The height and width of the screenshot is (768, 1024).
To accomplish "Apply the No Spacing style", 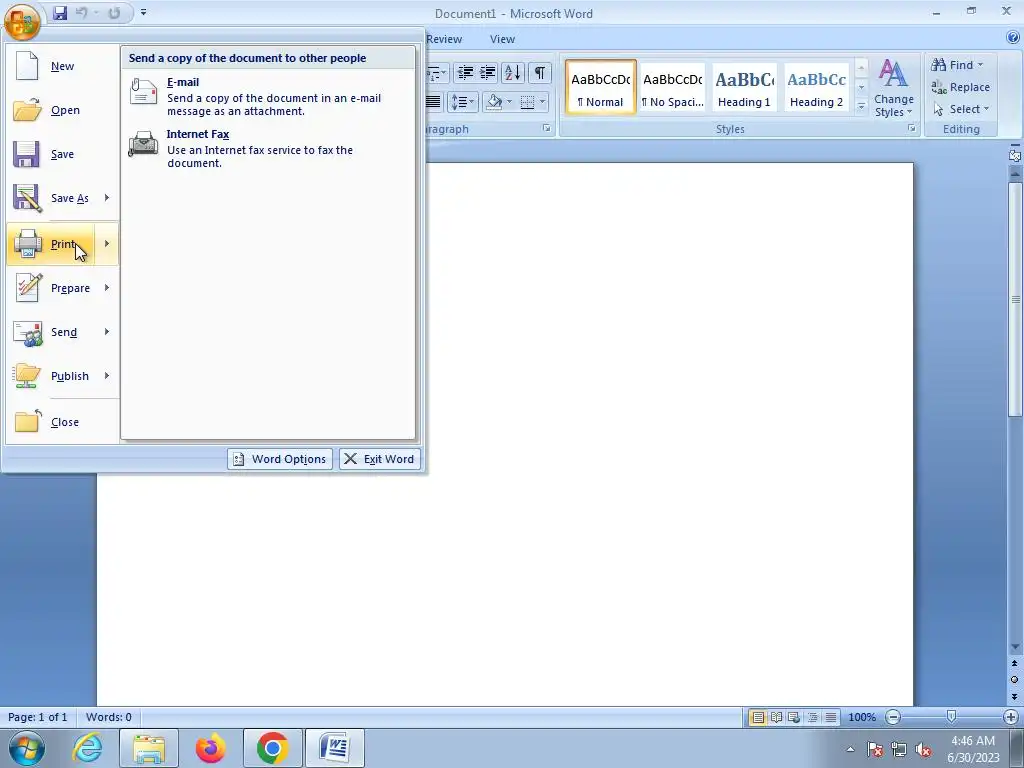I will (x=673, y=88).
